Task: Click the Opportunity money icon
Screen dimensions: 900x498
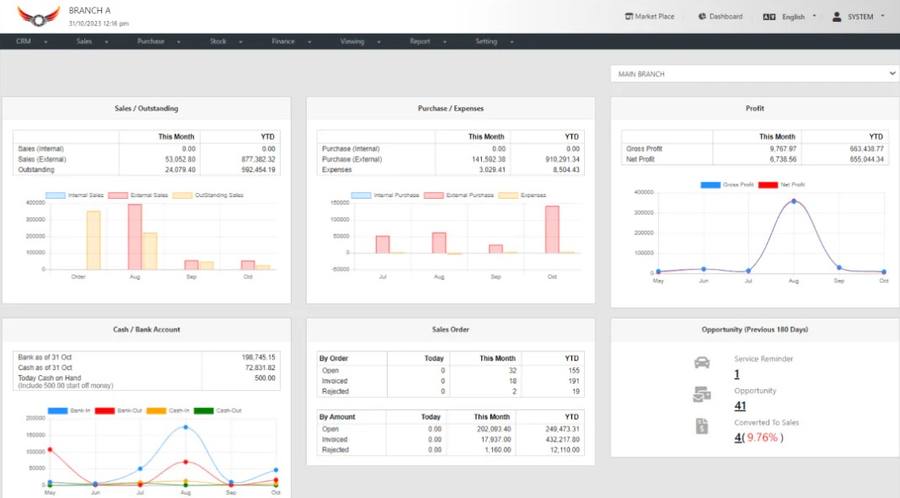Action: click(702, 394)
